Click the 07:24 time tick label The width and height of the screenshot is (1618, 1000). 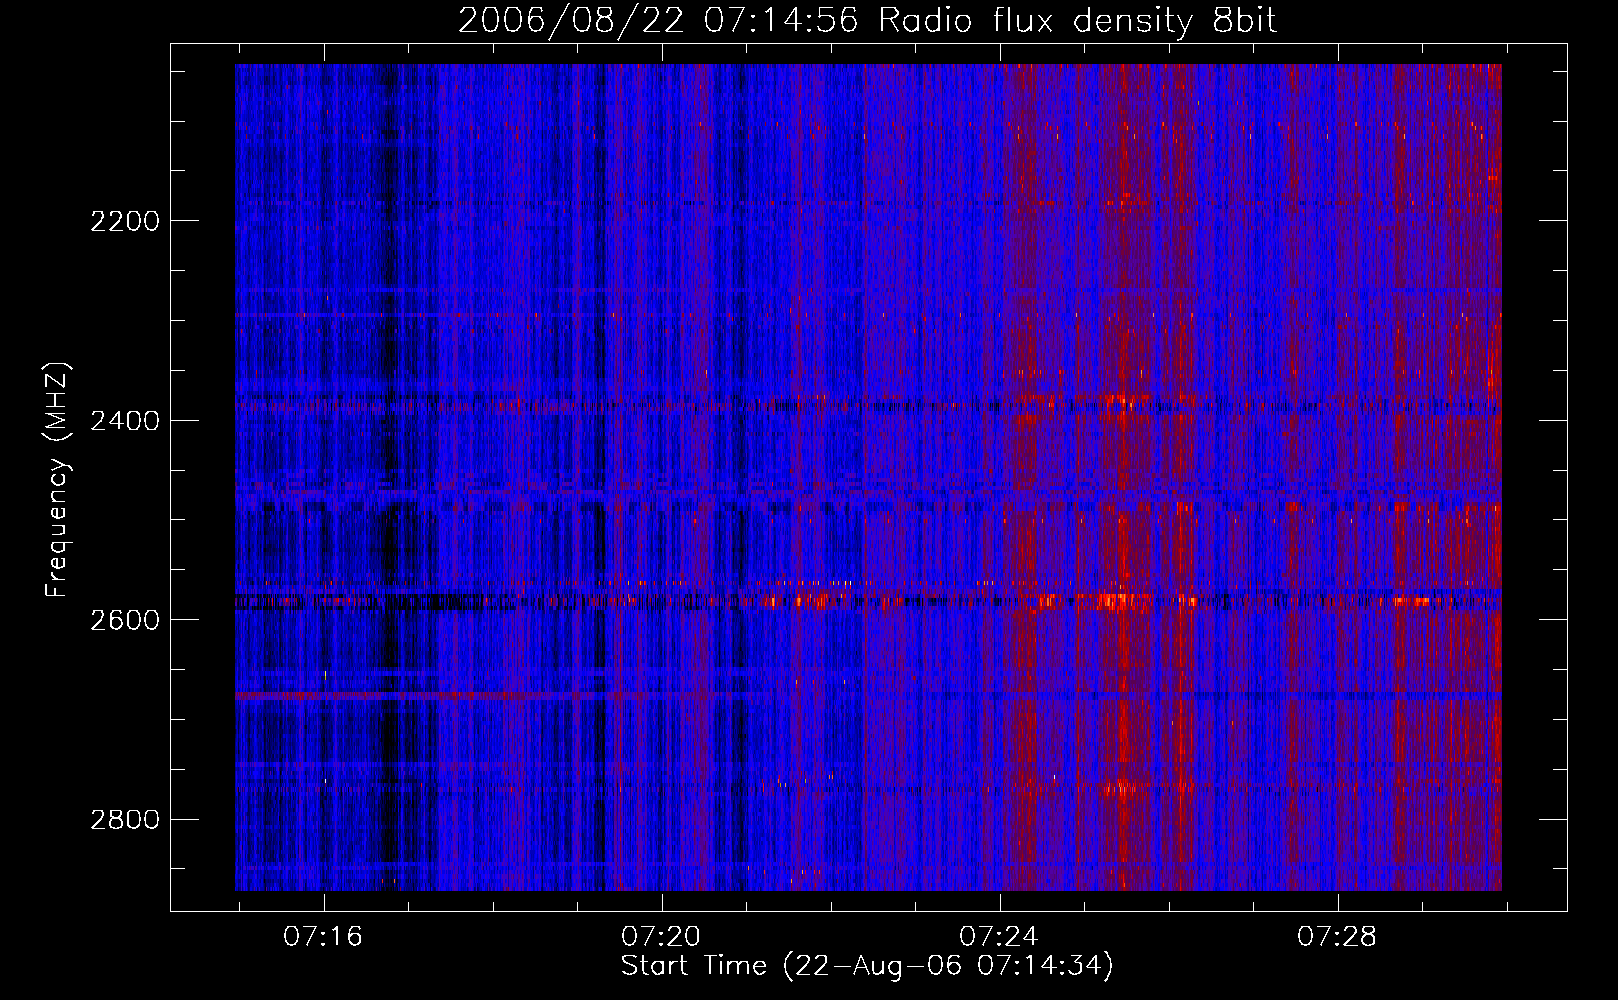999,936
